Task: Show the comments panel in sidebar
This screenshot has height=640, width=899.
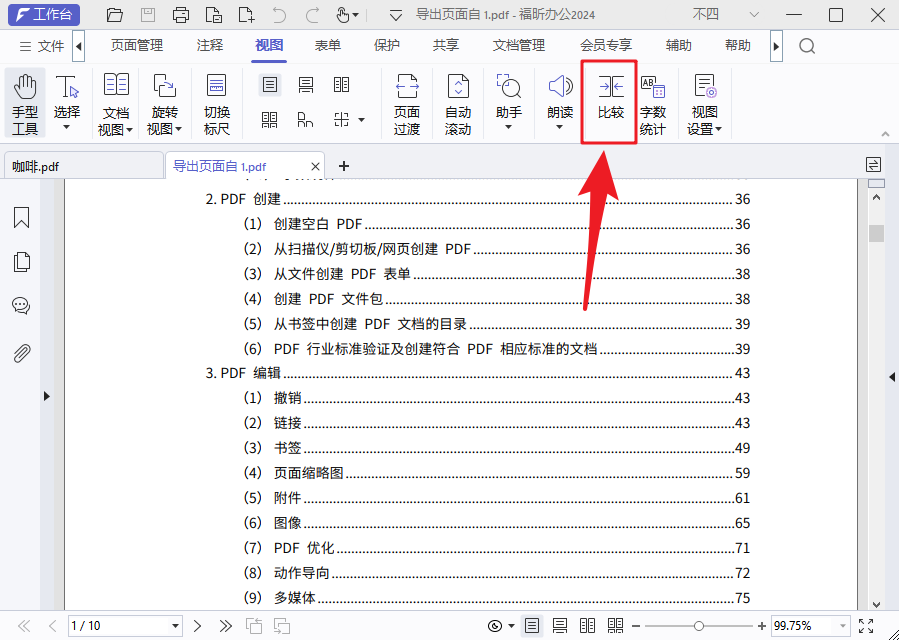Action: pyautogui.click(x=21, y=307)
